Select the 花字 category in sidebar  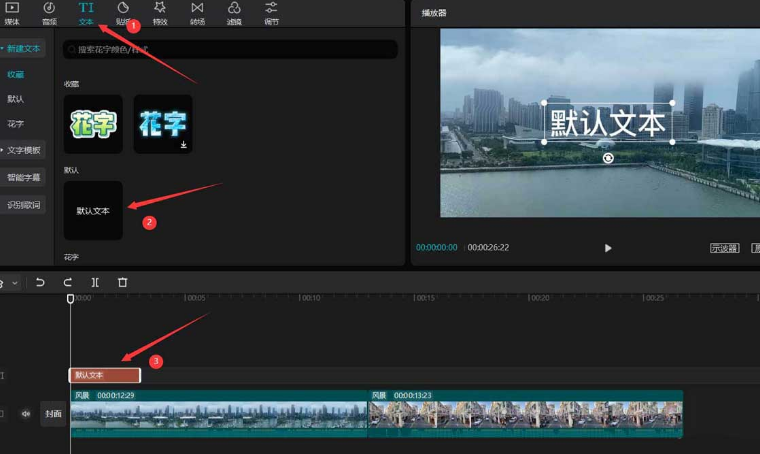pos(16,124)
